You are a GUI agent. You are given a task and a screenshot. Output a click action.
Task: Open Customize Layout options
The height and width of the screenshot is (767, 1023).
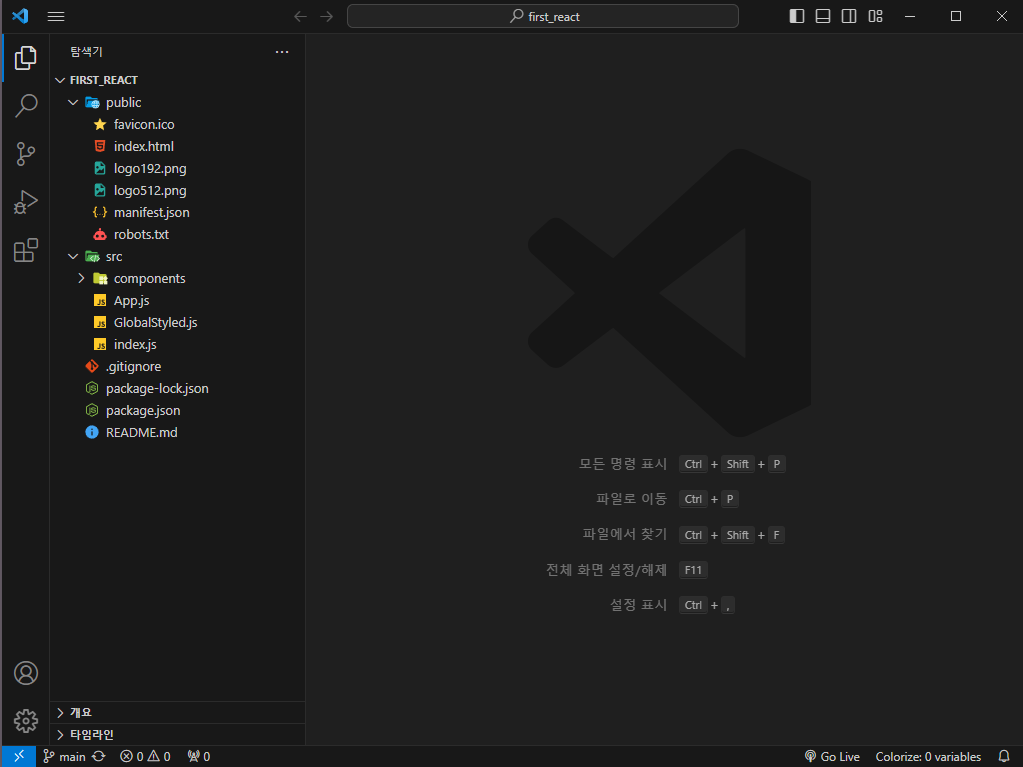click(876, 16)
